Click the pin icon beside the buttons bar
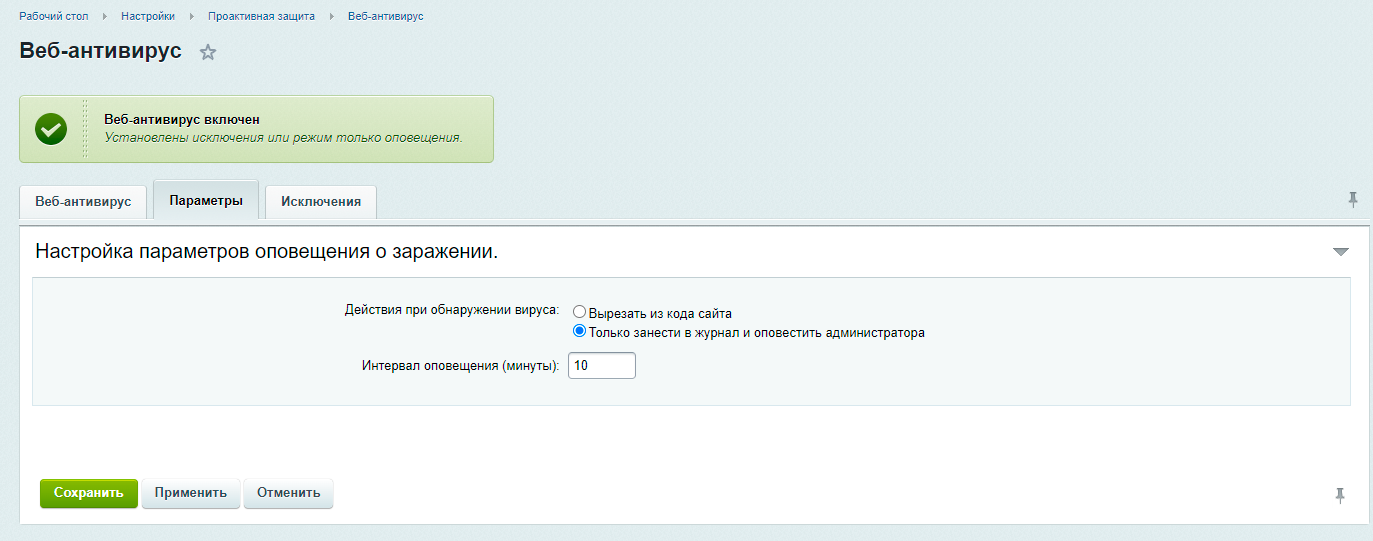Screen dimensions: 1373x541 [x=1340, y=495]
